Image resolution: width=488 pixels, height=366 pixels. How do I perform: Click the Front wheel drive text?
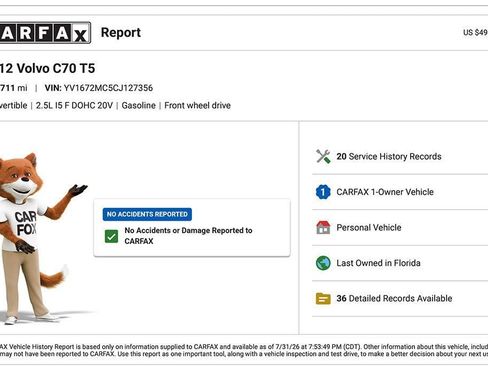tap(197, 105)
